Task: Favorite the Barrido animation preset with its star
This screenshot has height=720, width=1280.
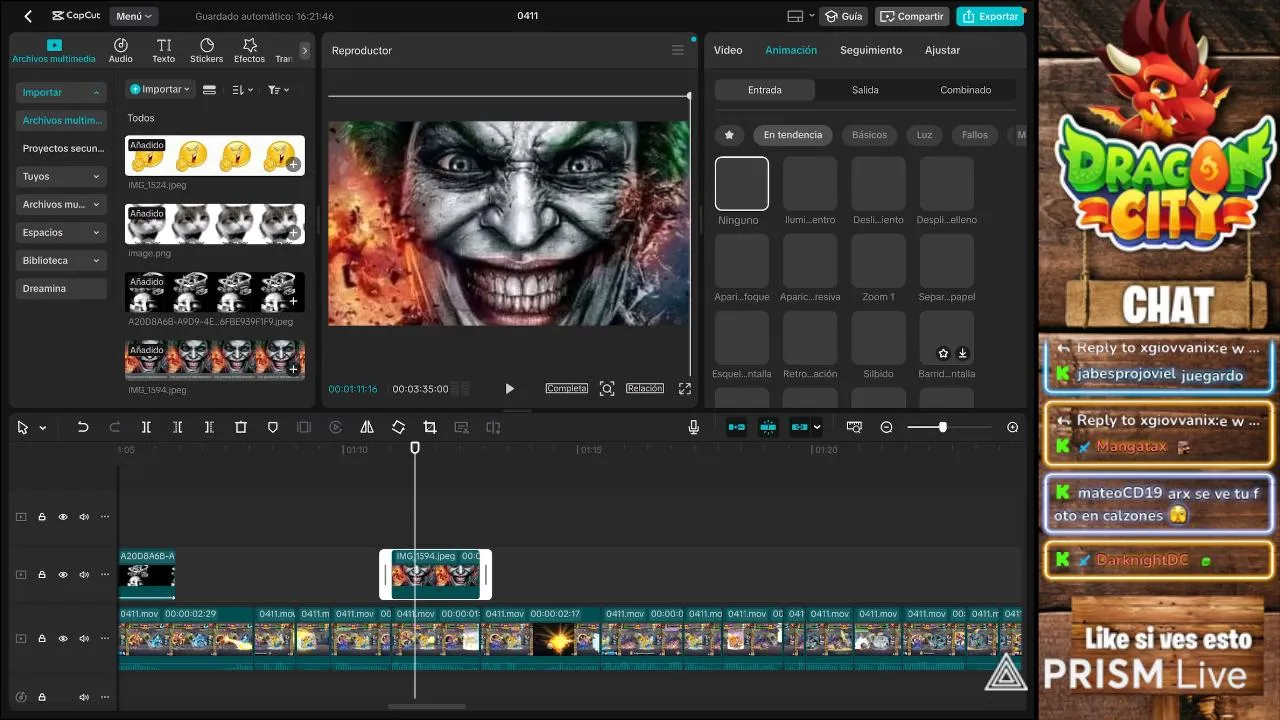Action: tap(943, 353)
